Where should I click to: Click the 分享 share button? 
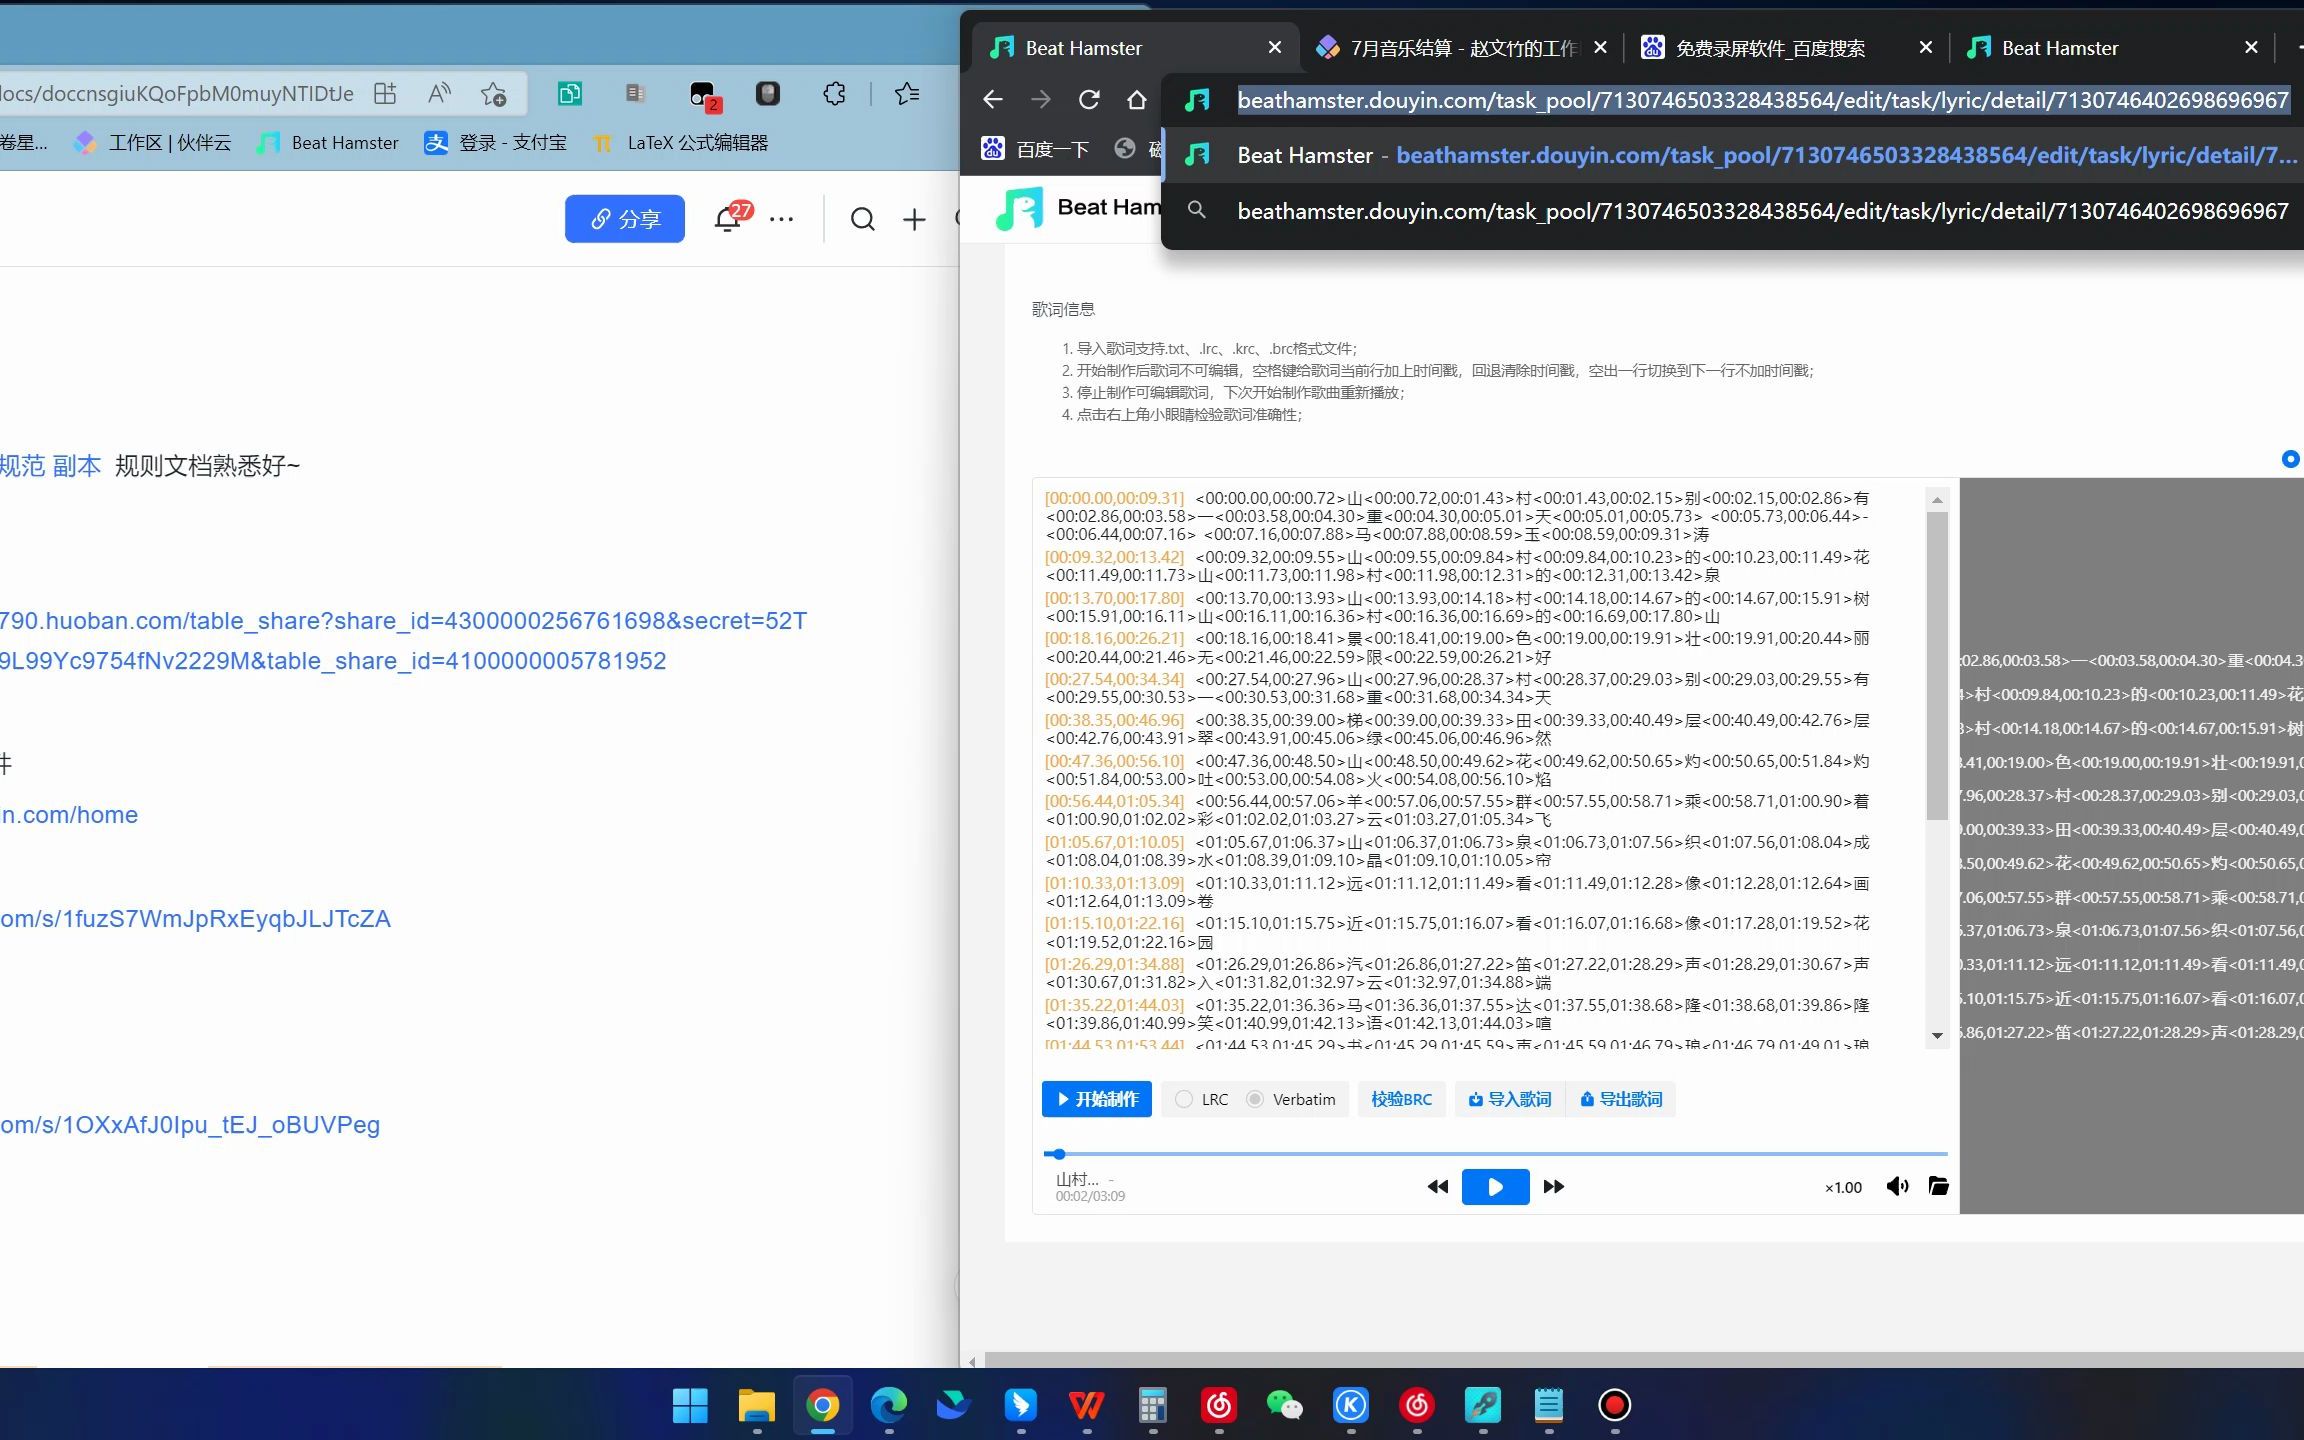pyautogui.click(x=624, y=217)
